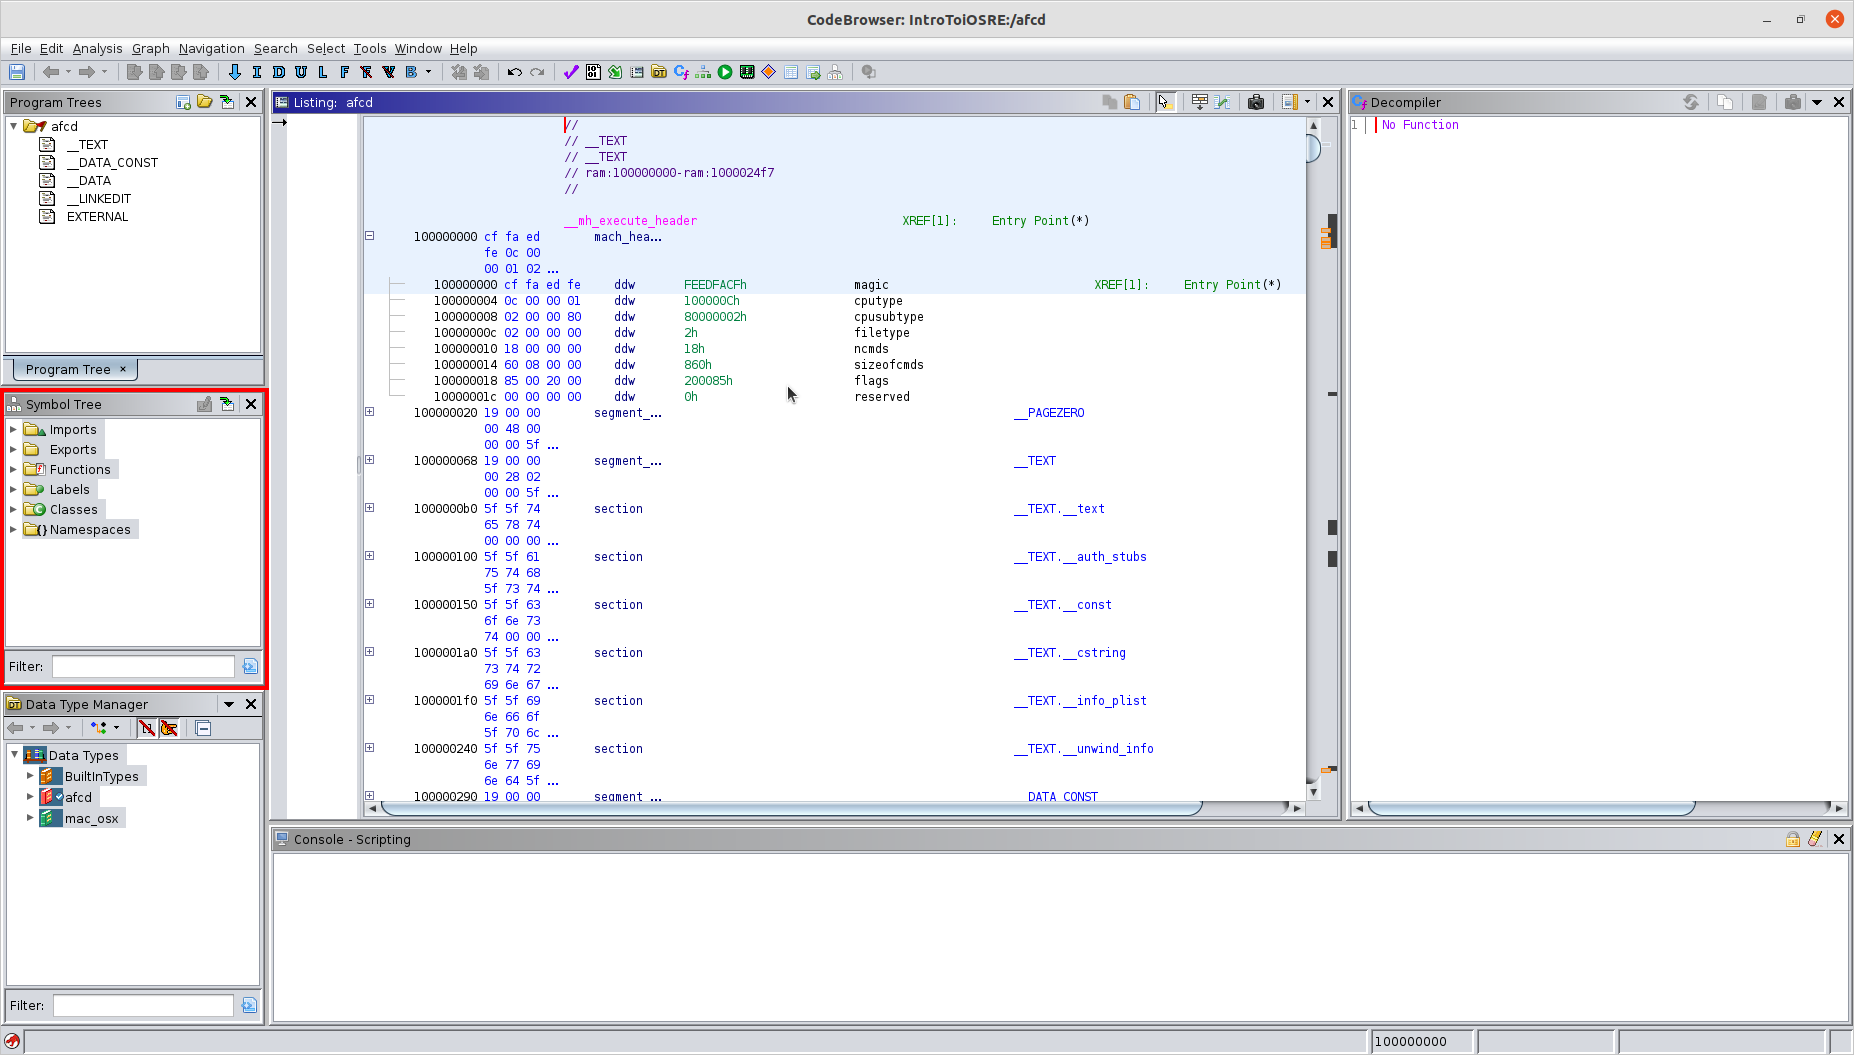Open the purple checkmark toolbar tool
The height and width of the screenshot is (1055, 1854).
click(571, 72)
